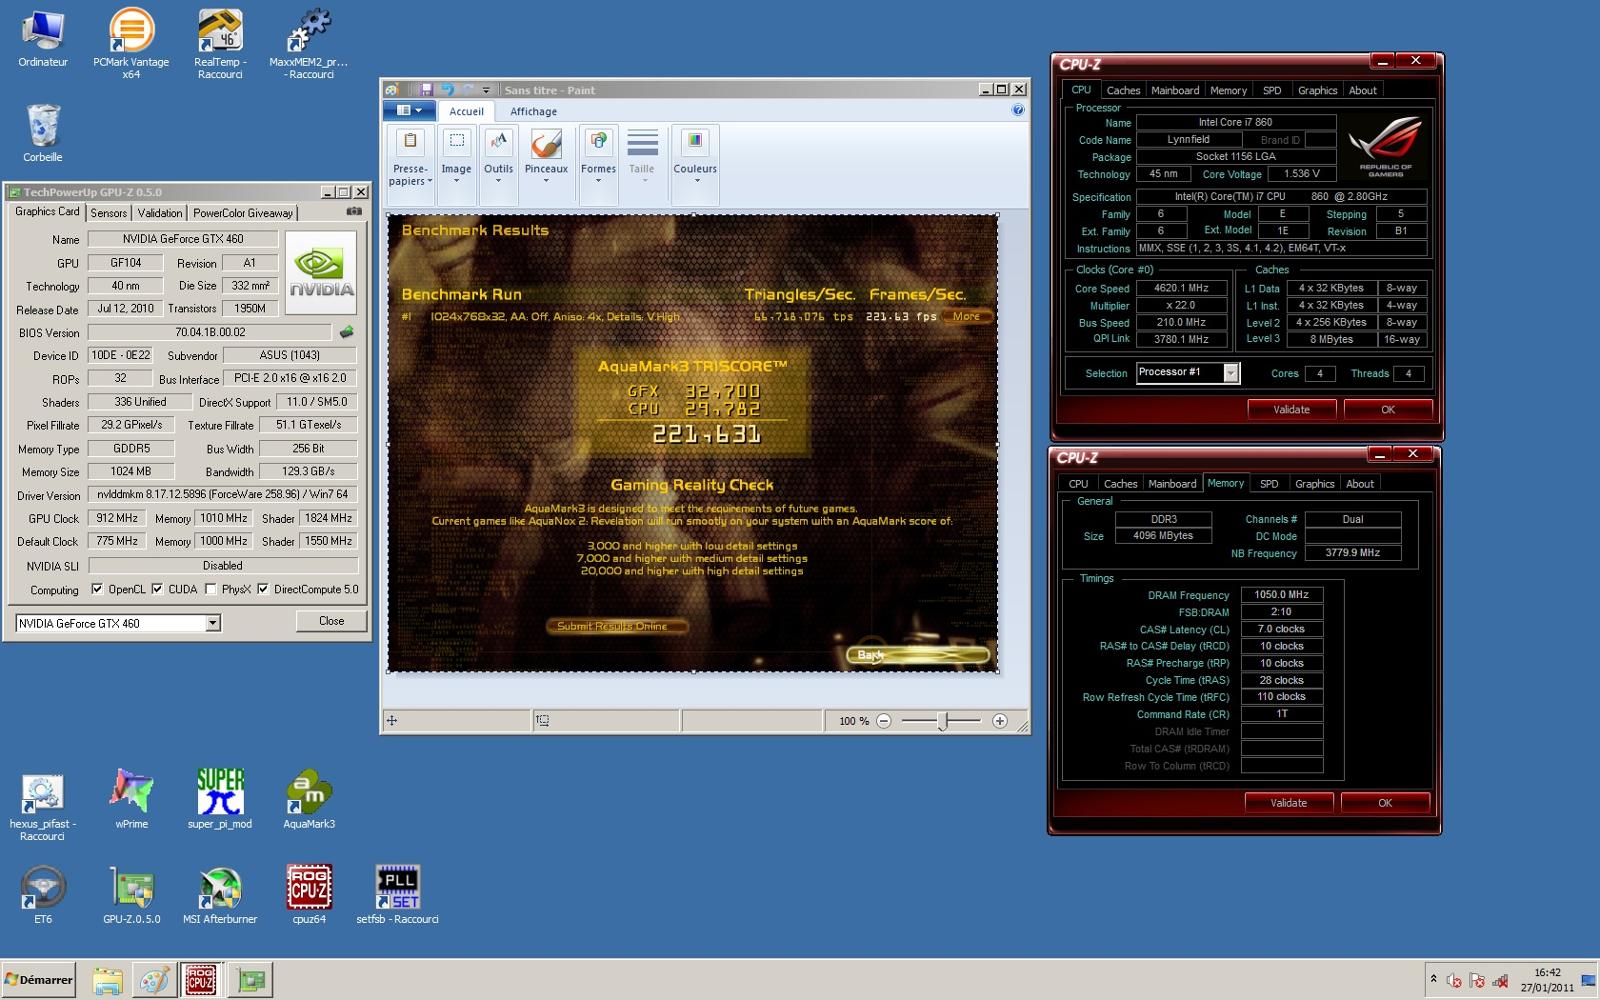Open the GPU selection dropdown in GPU-Z
Image resolution: width=1600 pixels, height=1000 pixels.
[213, 623]
